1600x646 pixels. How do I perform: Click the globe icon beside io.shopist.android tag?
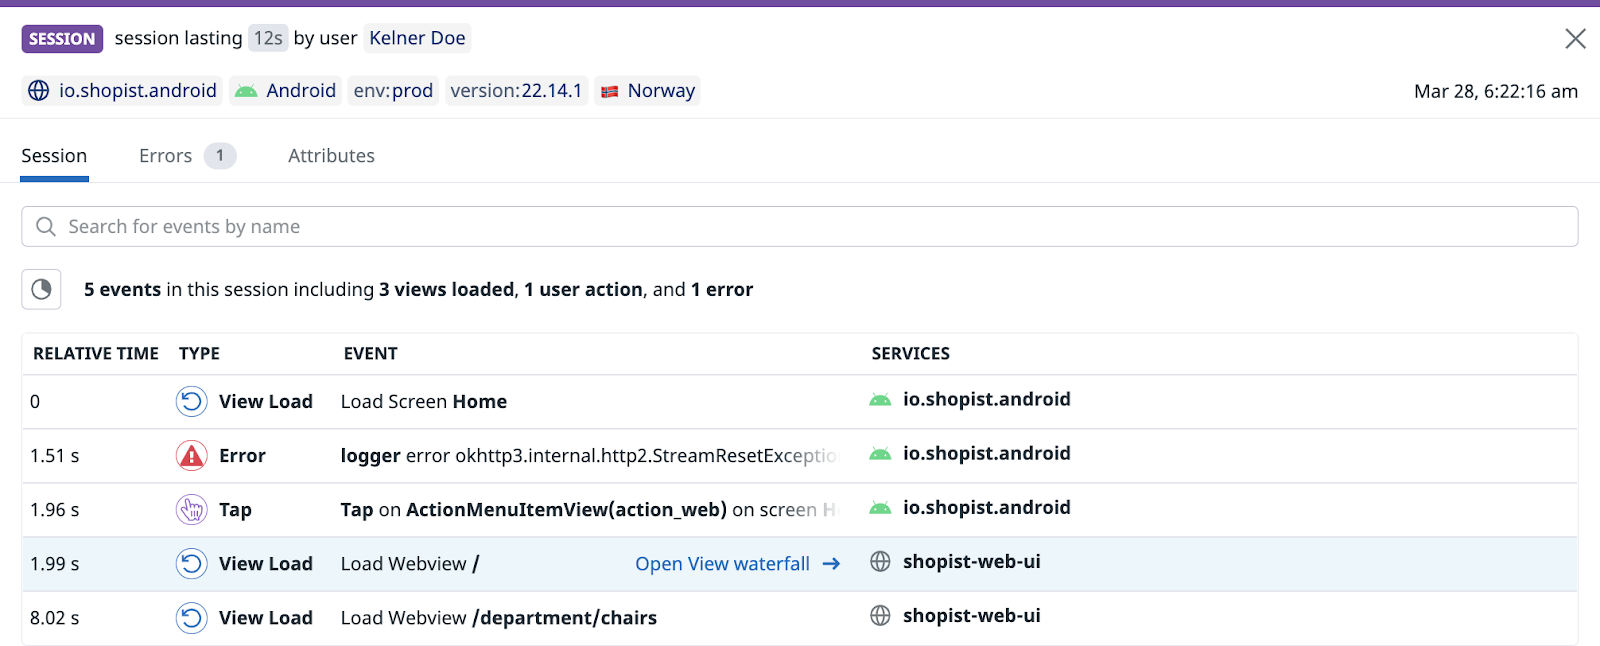coord(38,91)
